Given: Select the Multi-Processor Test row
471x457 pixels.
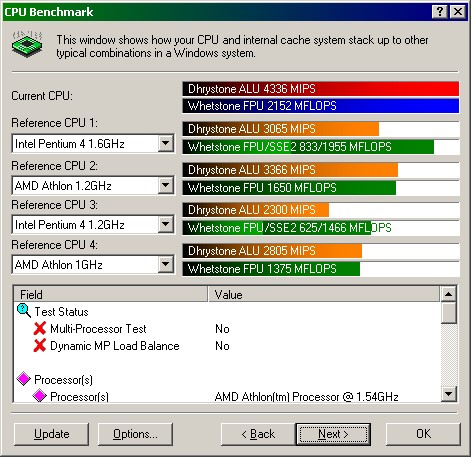Looking at the screenshot, I should point(227,329).
